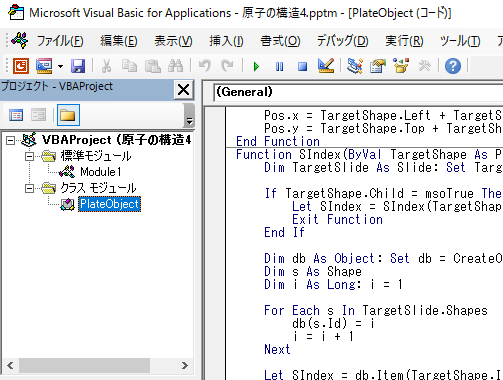The width and height of the screenshot is (503, 380).
Task: Run macro with green play icon
Action: click(x=256, y=66)
